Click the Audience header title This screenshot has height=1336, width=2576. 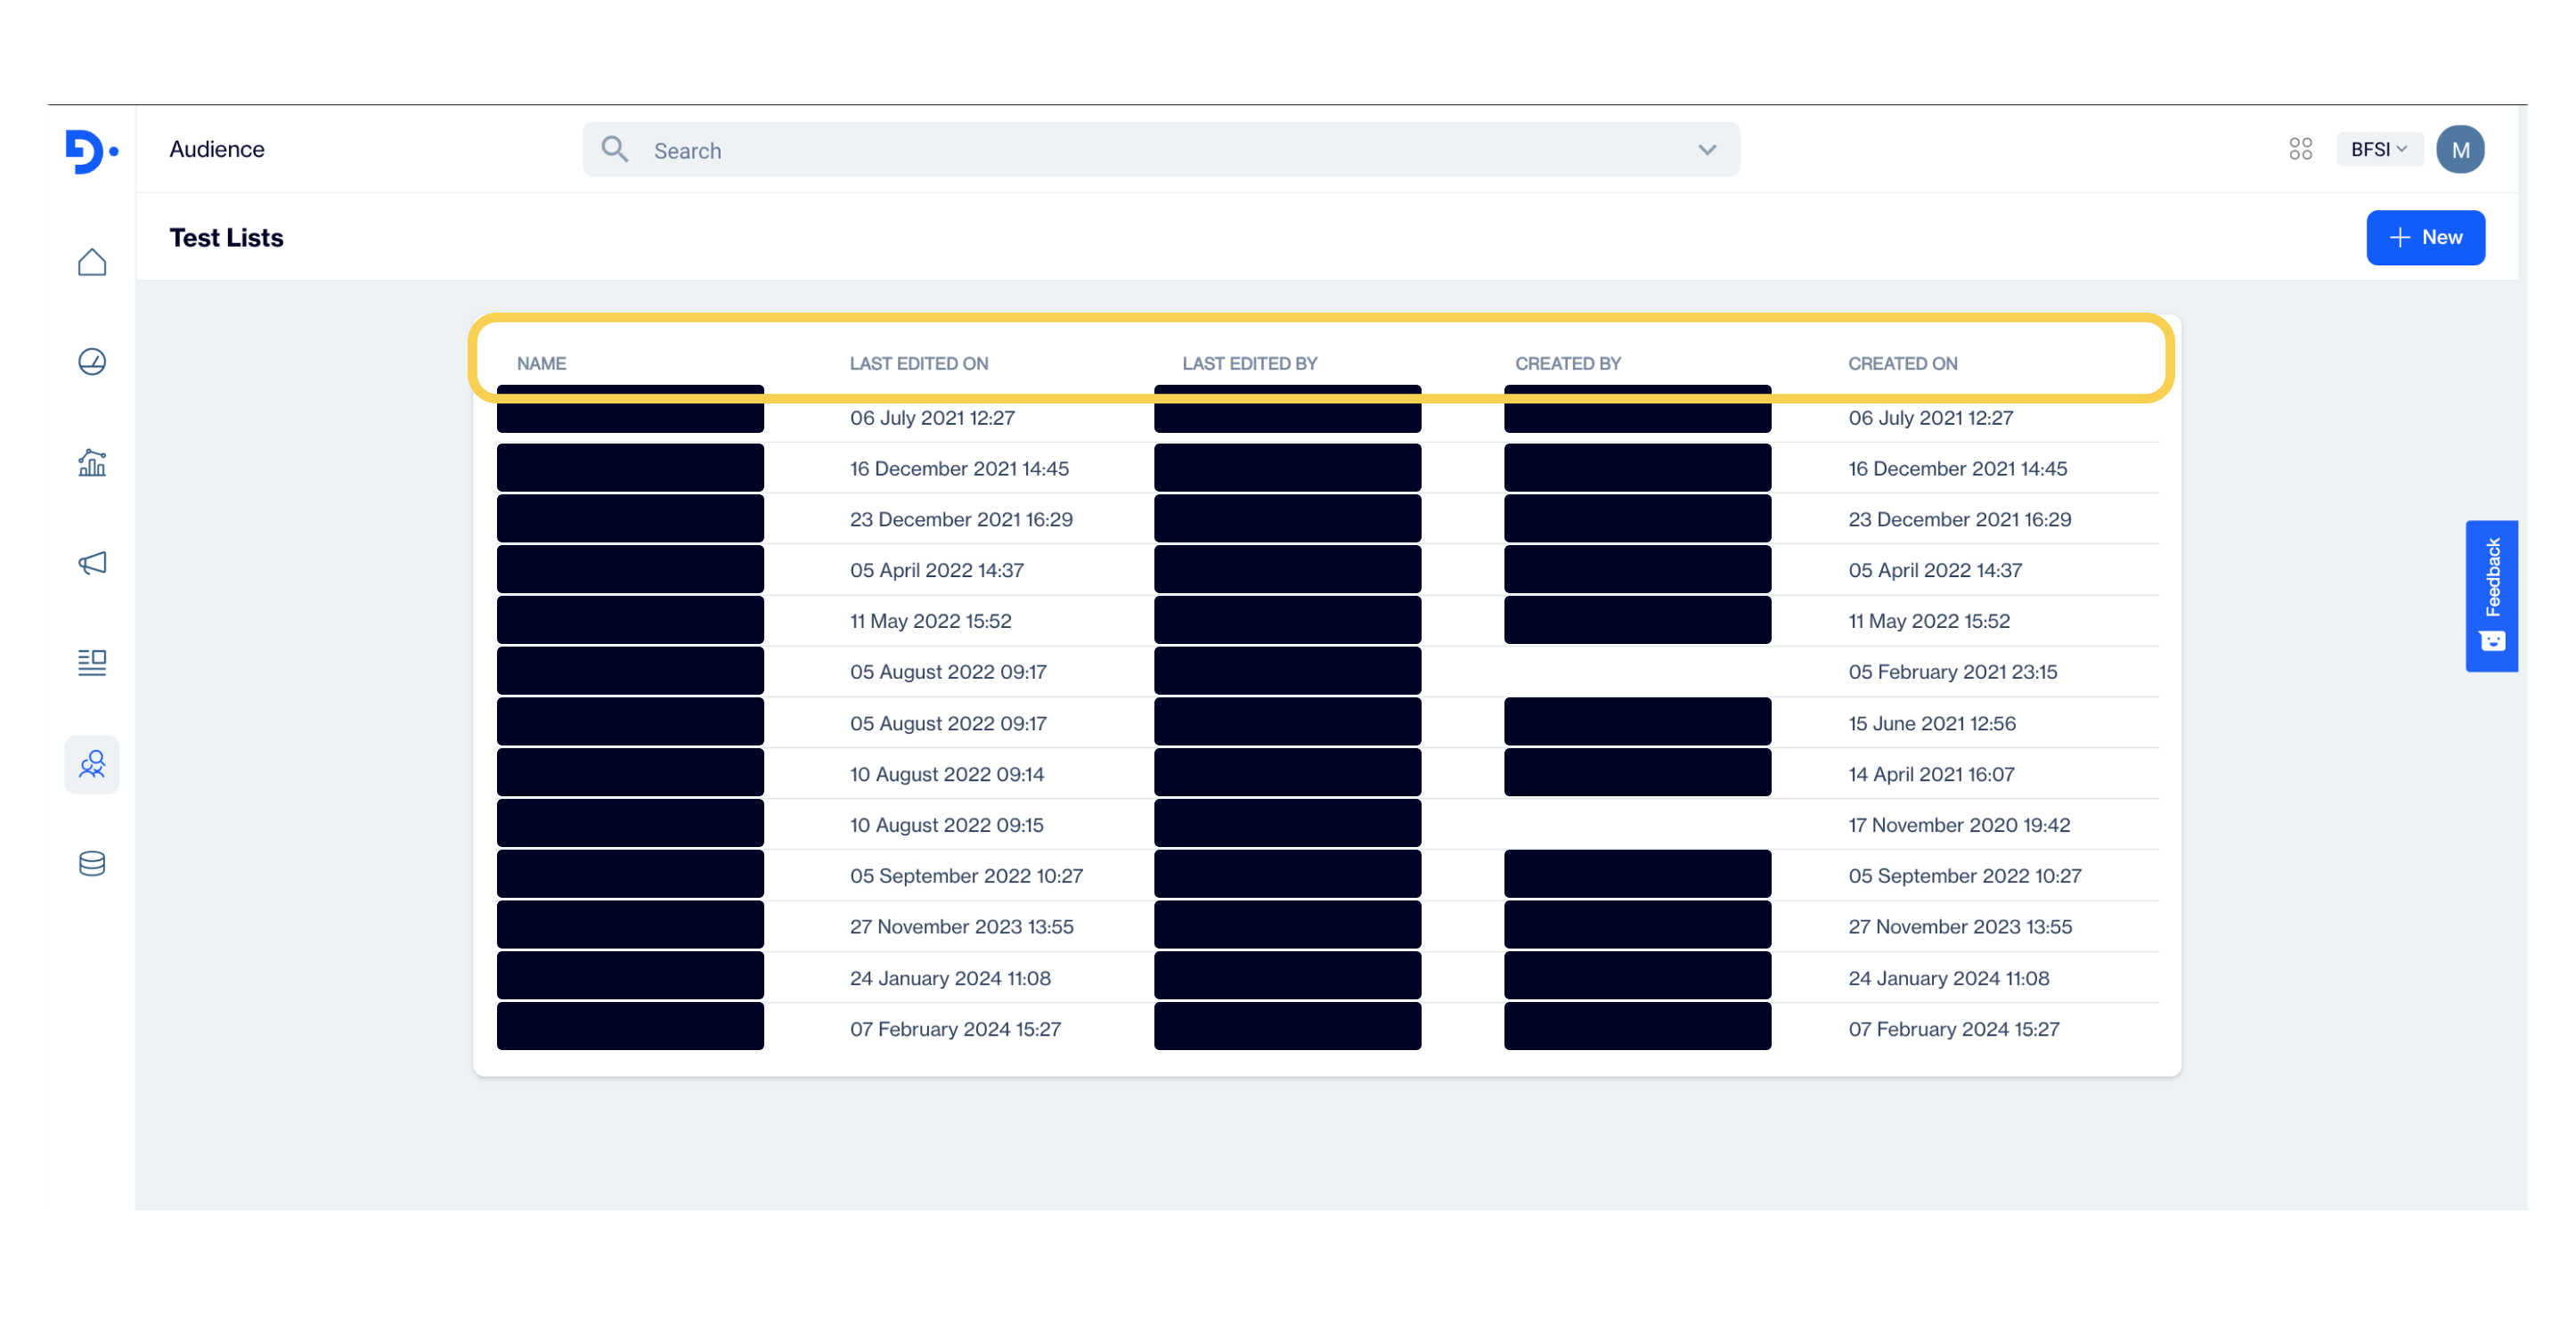click(x=217, y=149)
